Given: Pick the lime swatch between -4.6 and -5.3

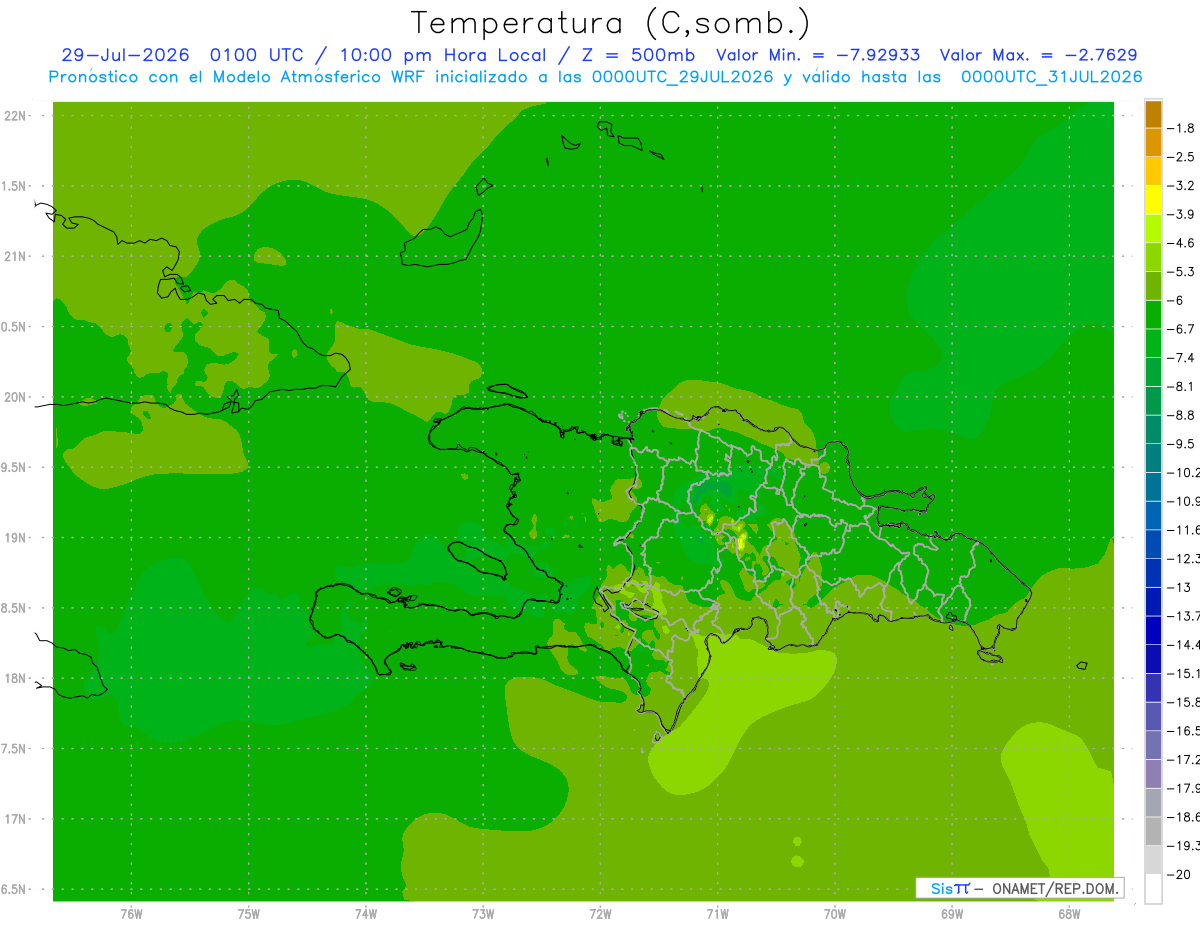Looking at the screenshot, I should (1153, 257).
